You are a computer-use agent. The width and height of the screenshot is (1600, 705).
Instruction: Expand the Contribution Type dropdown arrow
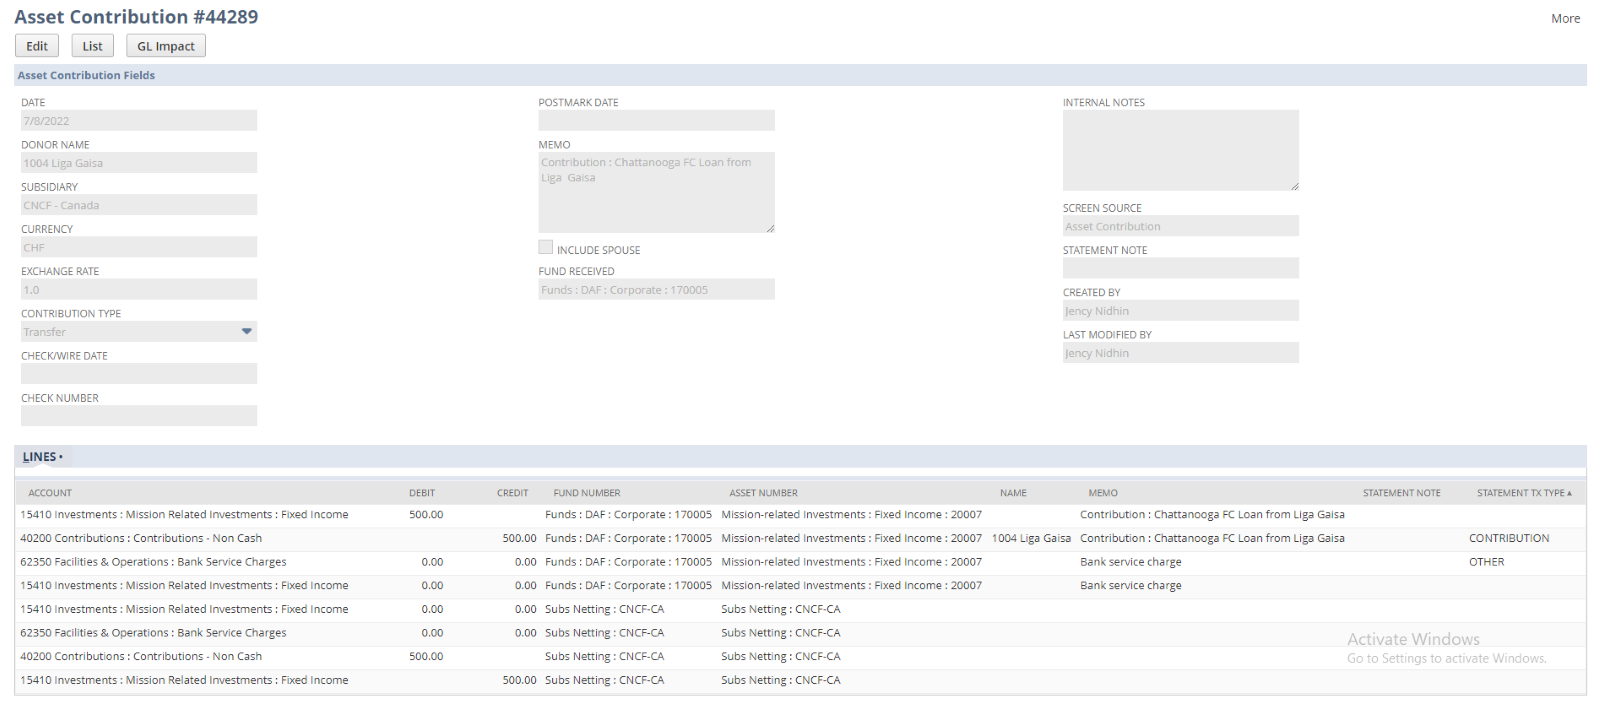click(x=246, y=331)
